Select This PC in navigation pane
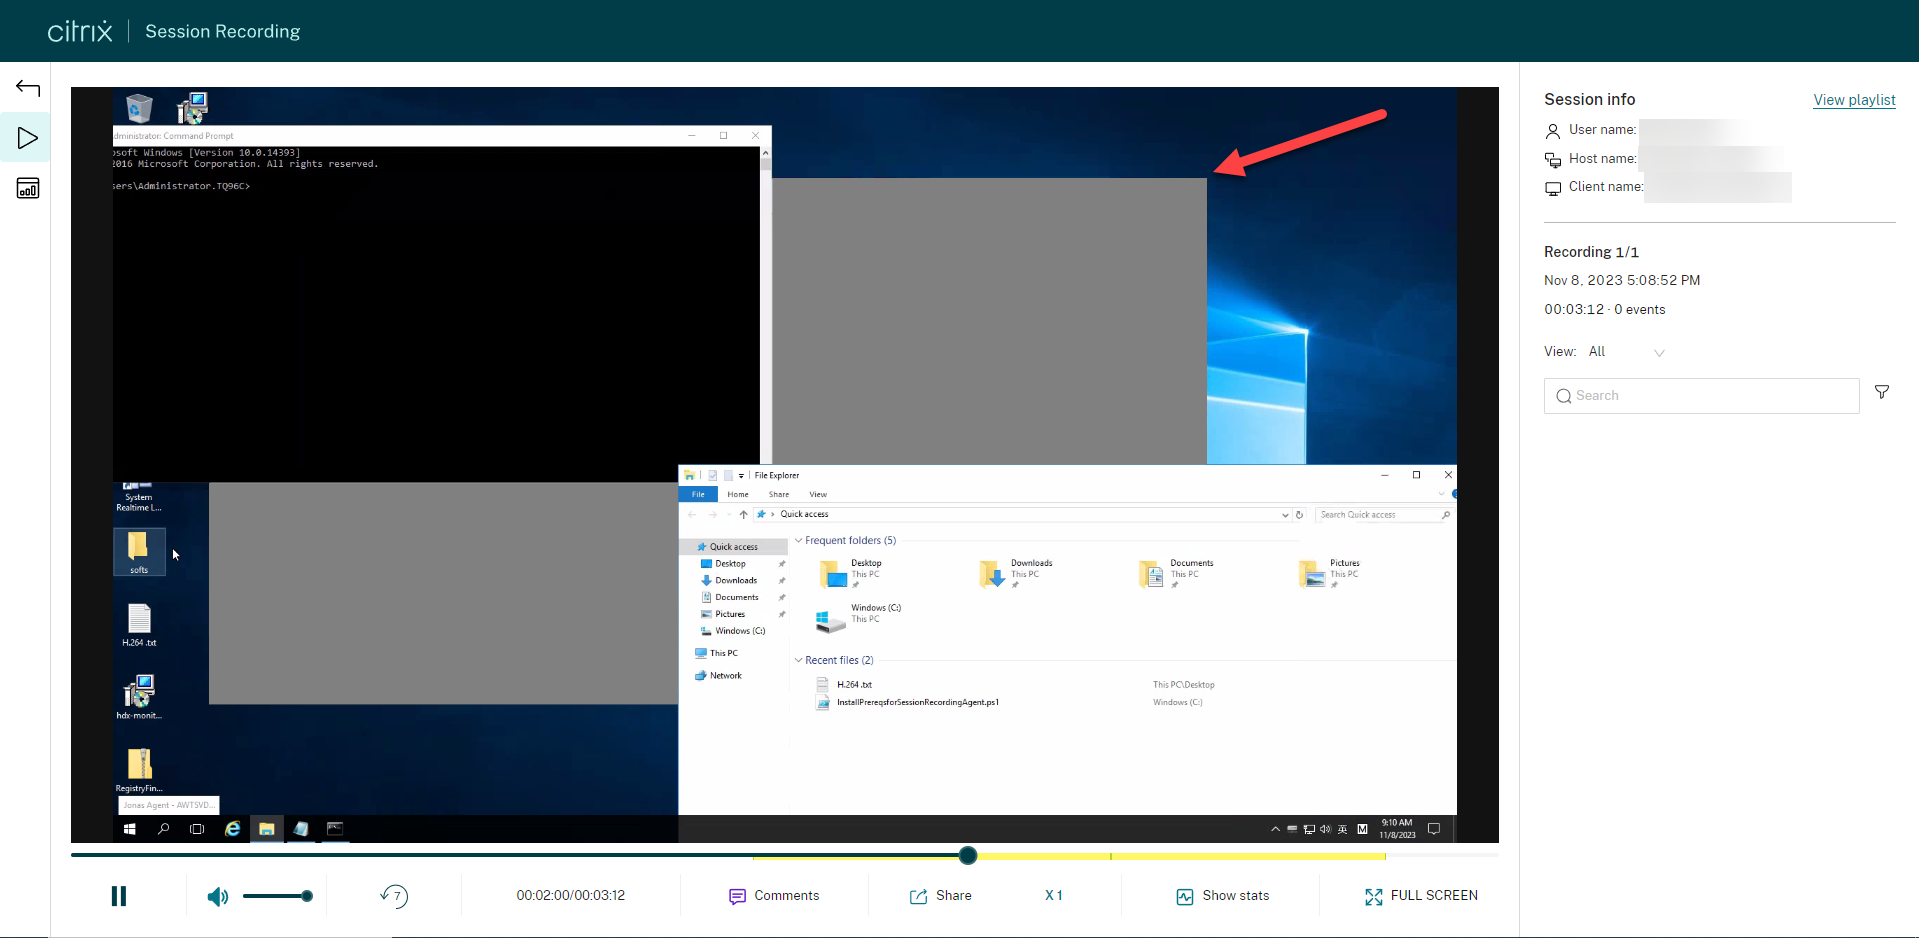The height and width of the screenshot is (938, 1919). 724,654
